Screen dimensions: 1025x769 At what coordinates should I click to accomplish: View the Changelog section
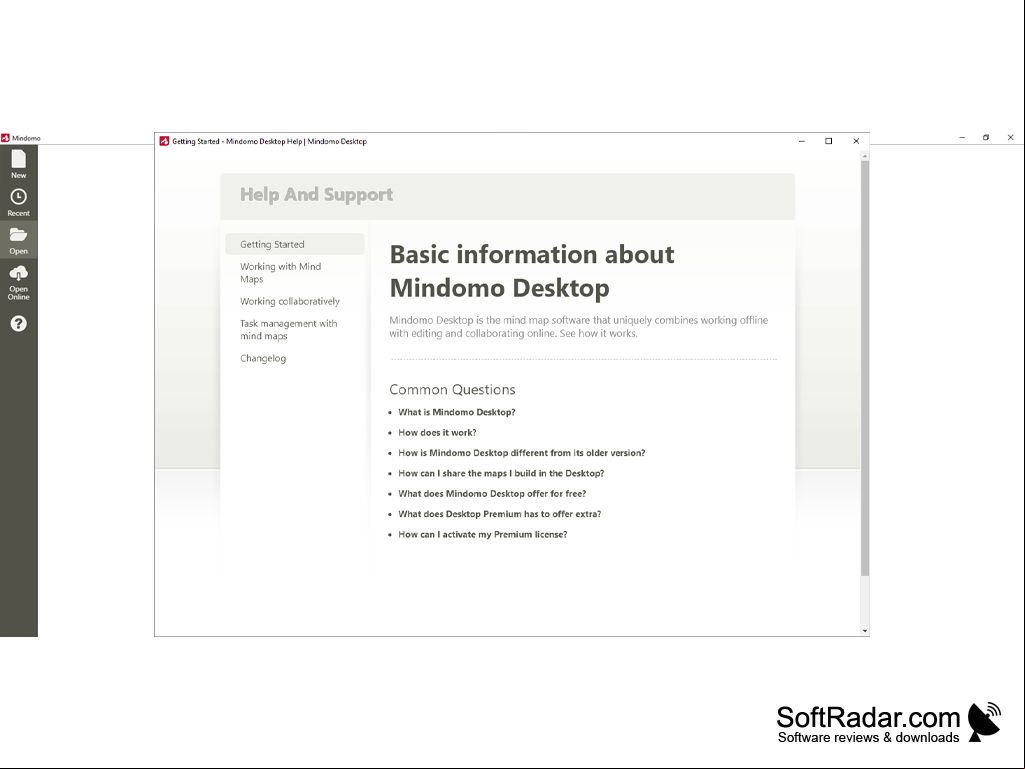263,358
